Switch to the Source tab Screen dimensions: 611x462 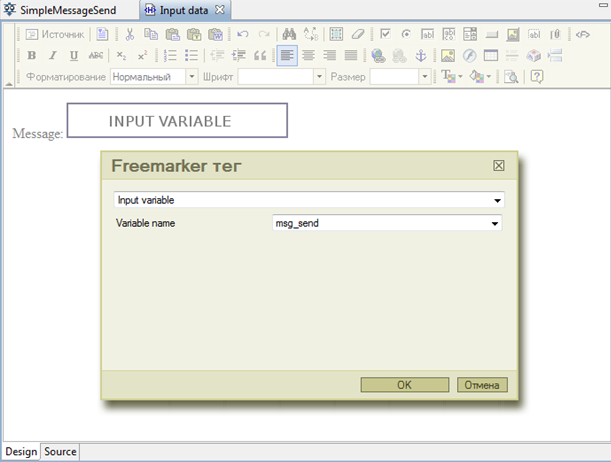pos(60,451)
